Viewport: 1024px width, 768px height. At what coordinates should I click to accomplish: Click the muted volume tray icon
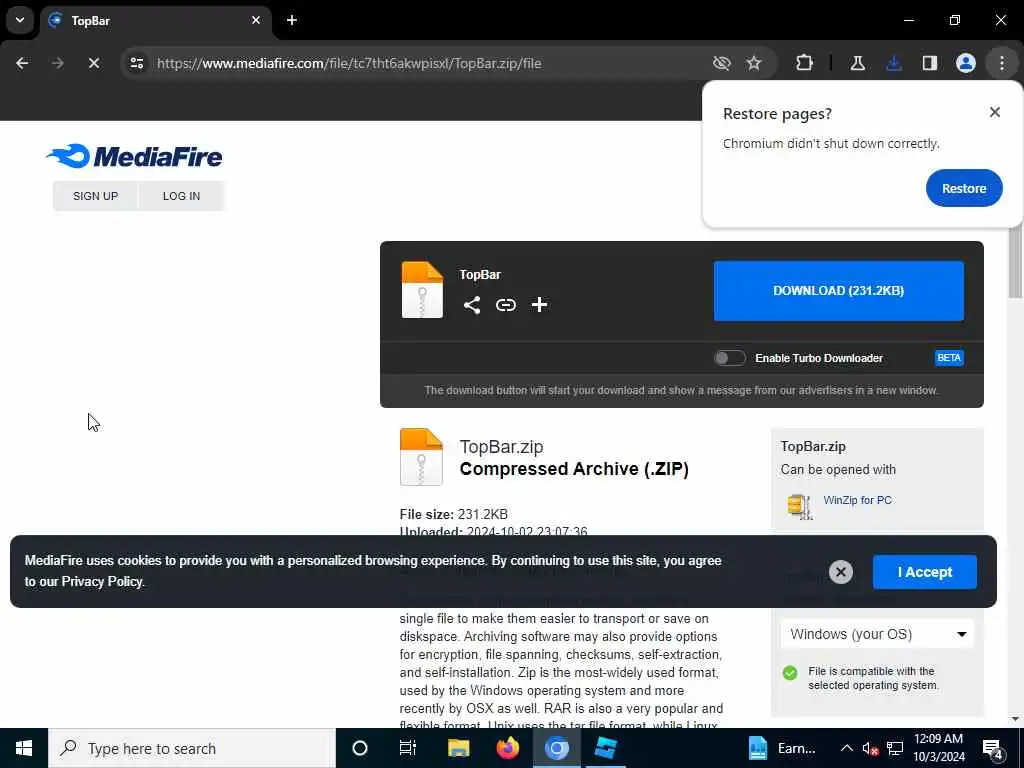870,748
